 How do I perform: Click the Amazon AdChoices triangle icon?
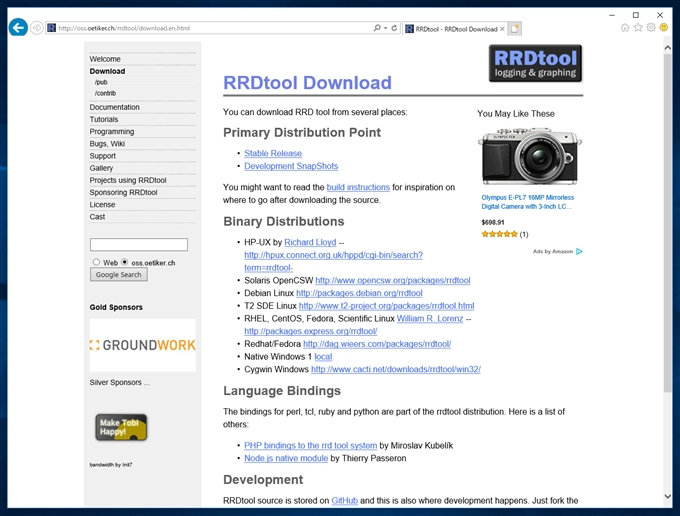[579, 251]
